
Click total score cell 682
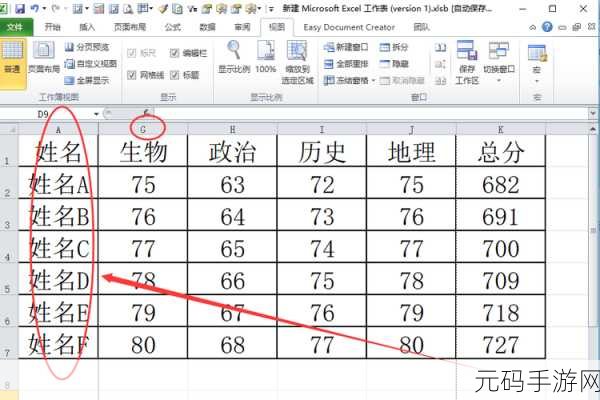pos(501,183)
